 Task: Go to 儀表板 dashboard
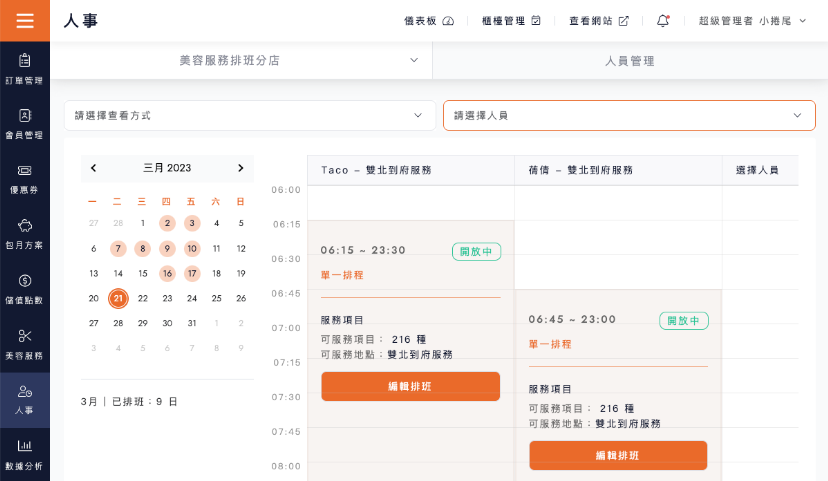(x=429, y=21)
